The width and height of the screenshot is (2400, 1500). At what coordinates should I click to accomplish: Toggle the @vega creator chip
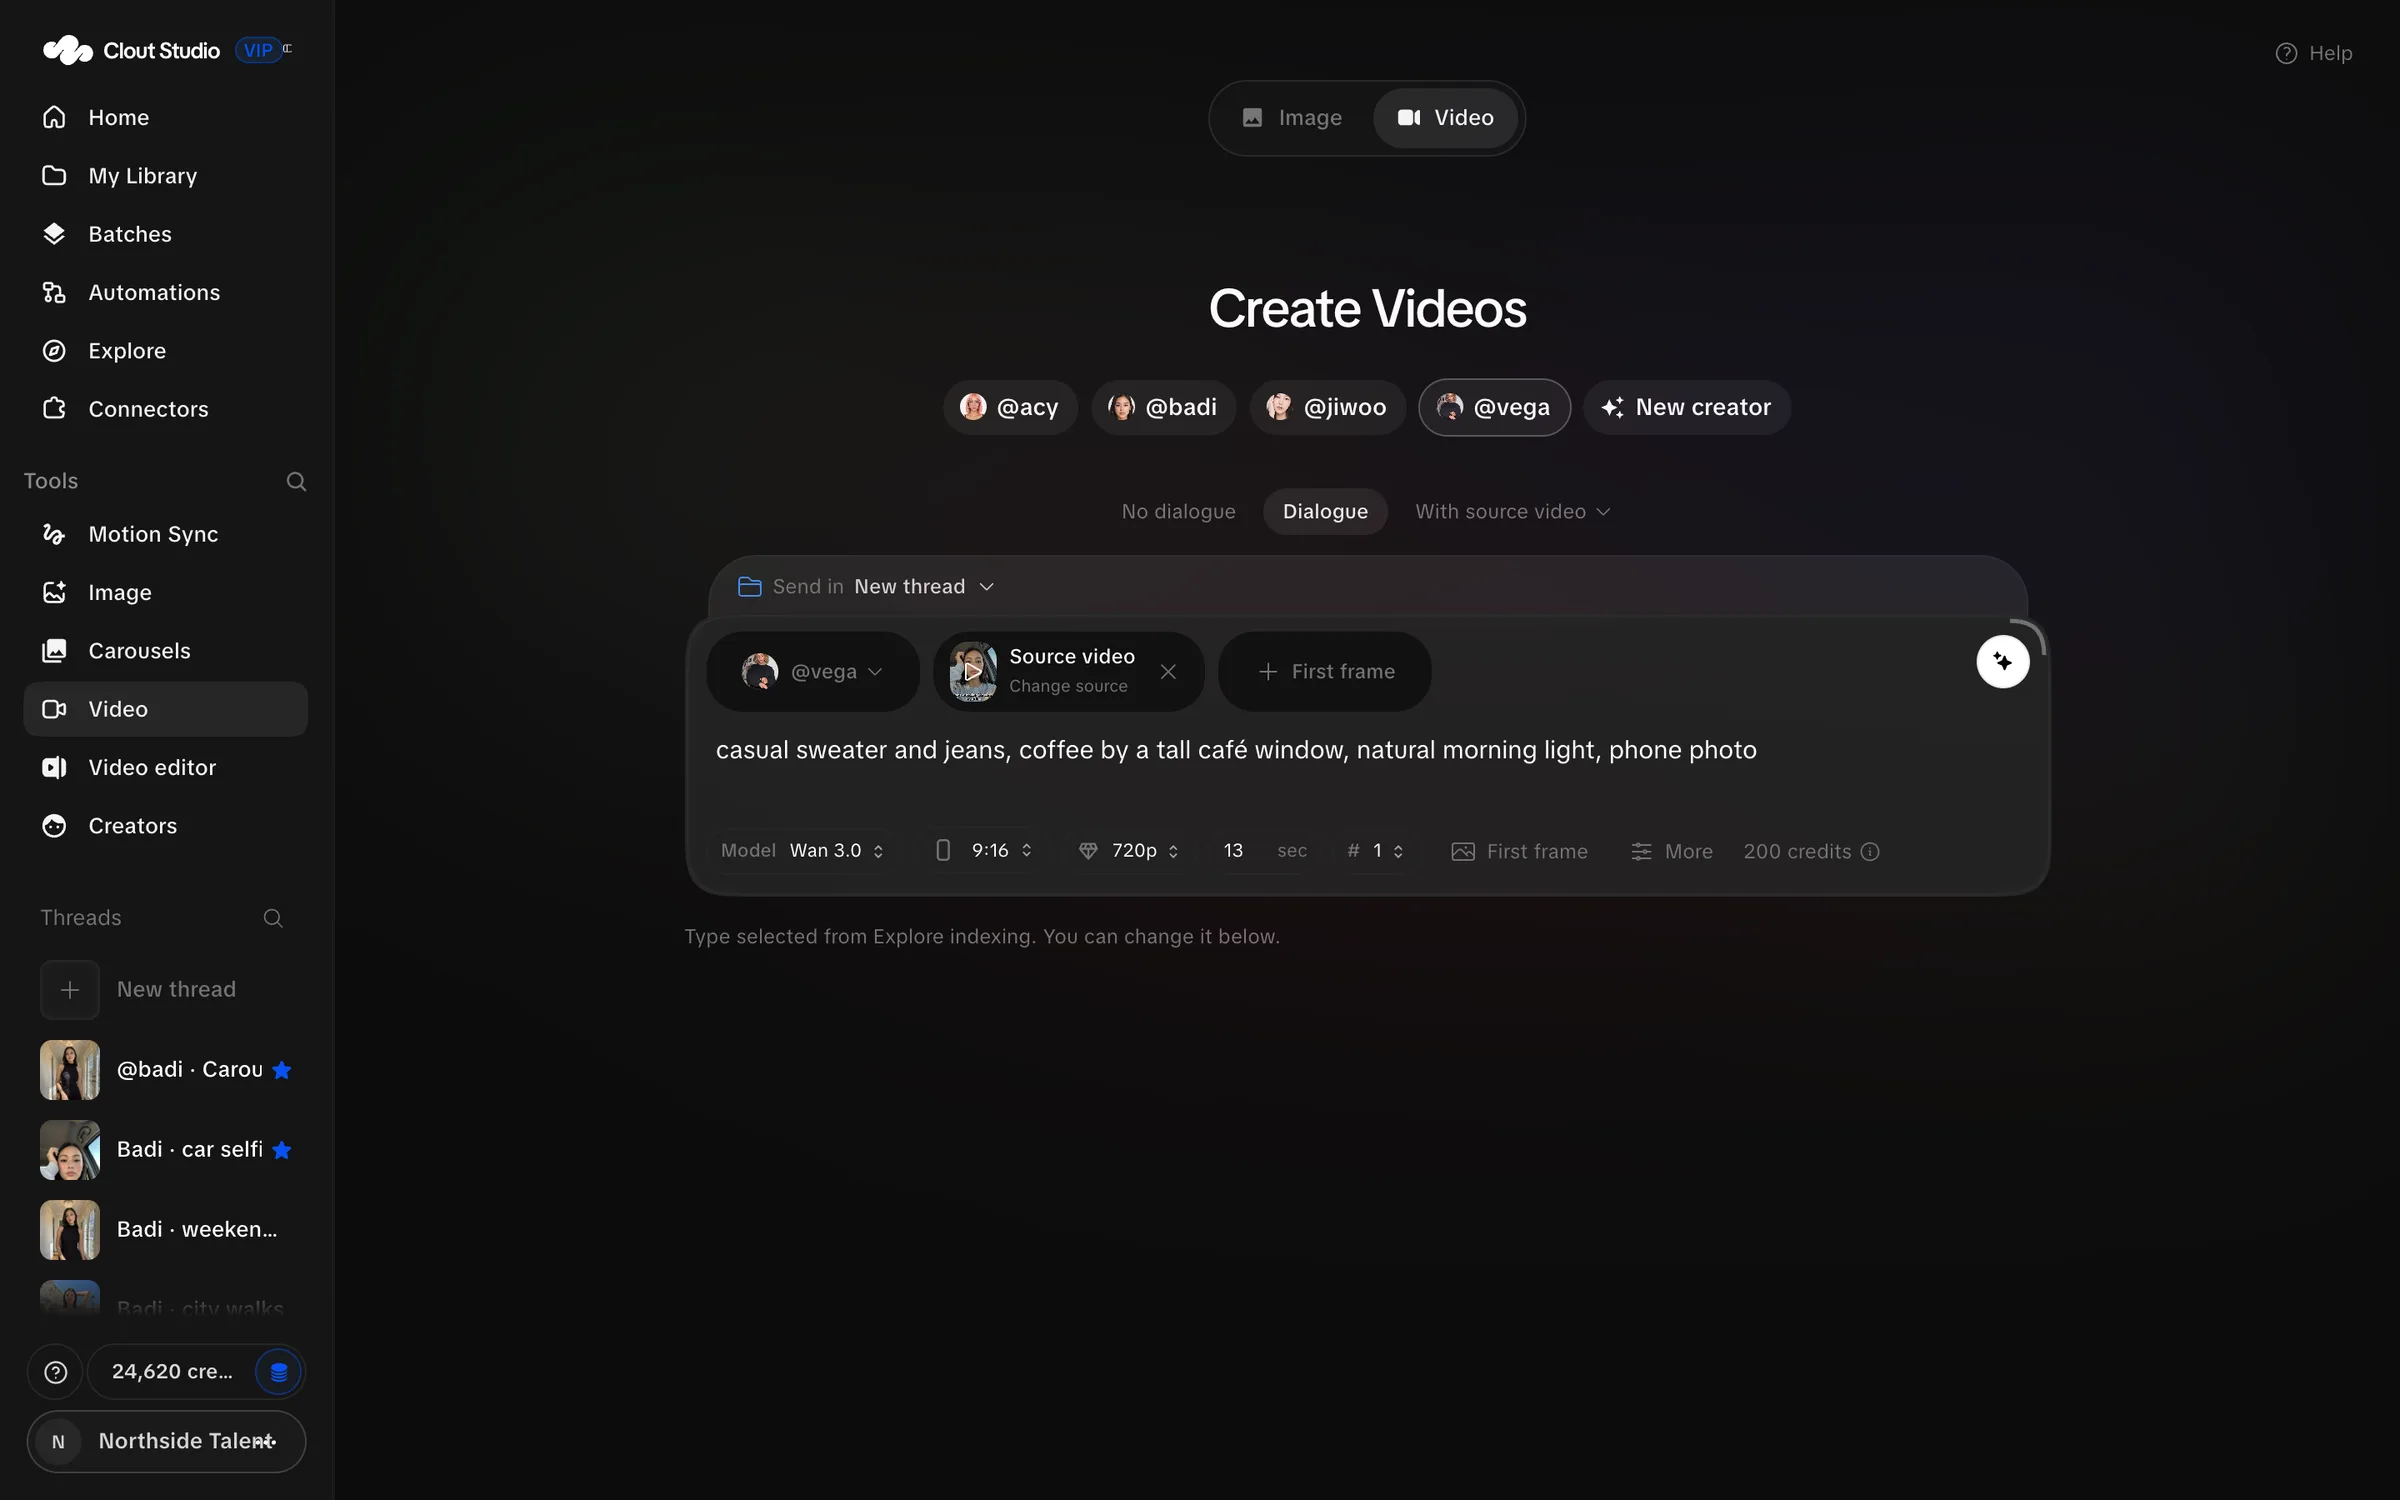click(1494, 407)
